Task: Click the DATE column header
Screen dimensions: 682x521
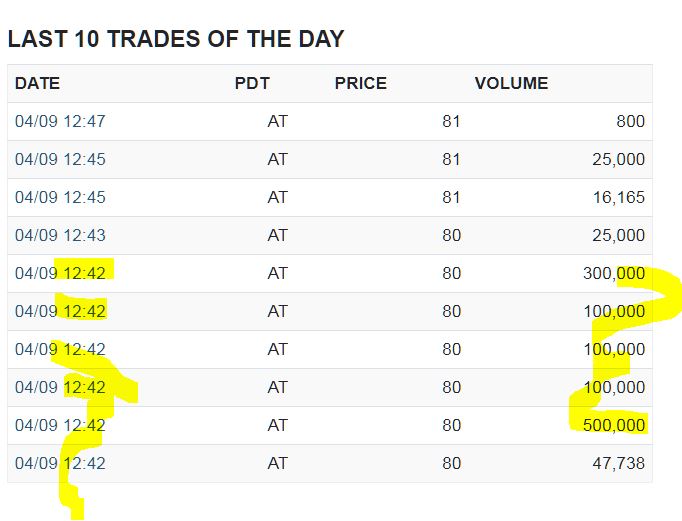Action: [x=37, y=83]
